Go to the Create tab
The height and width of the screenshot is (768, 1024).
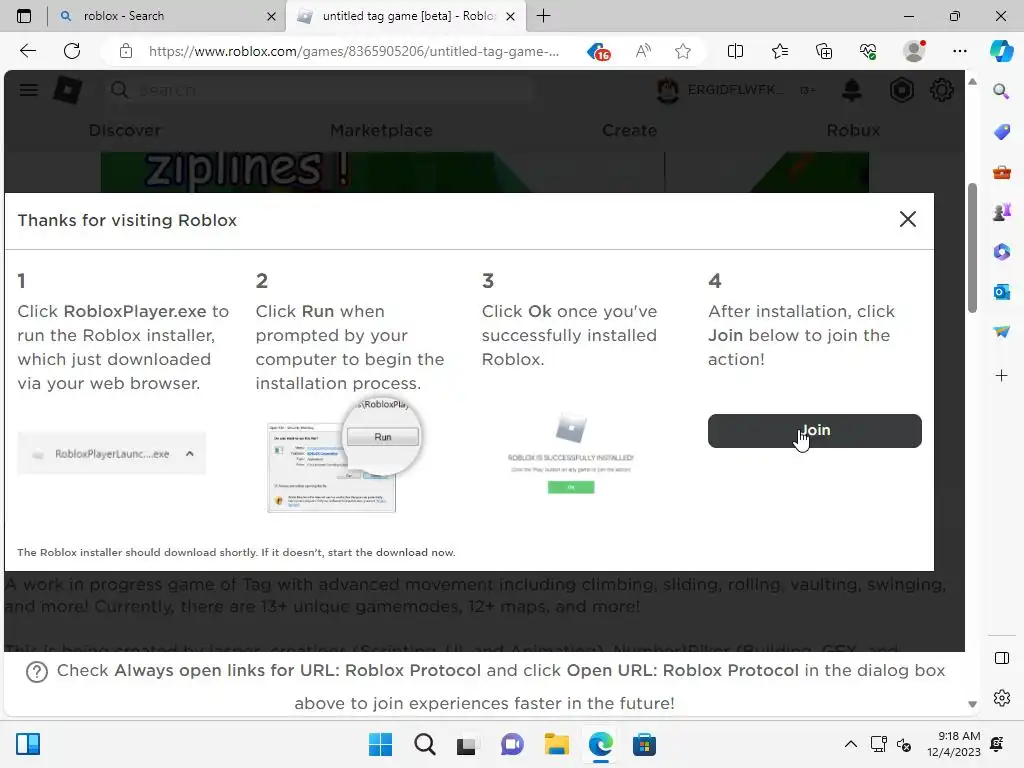click(630, 131)
